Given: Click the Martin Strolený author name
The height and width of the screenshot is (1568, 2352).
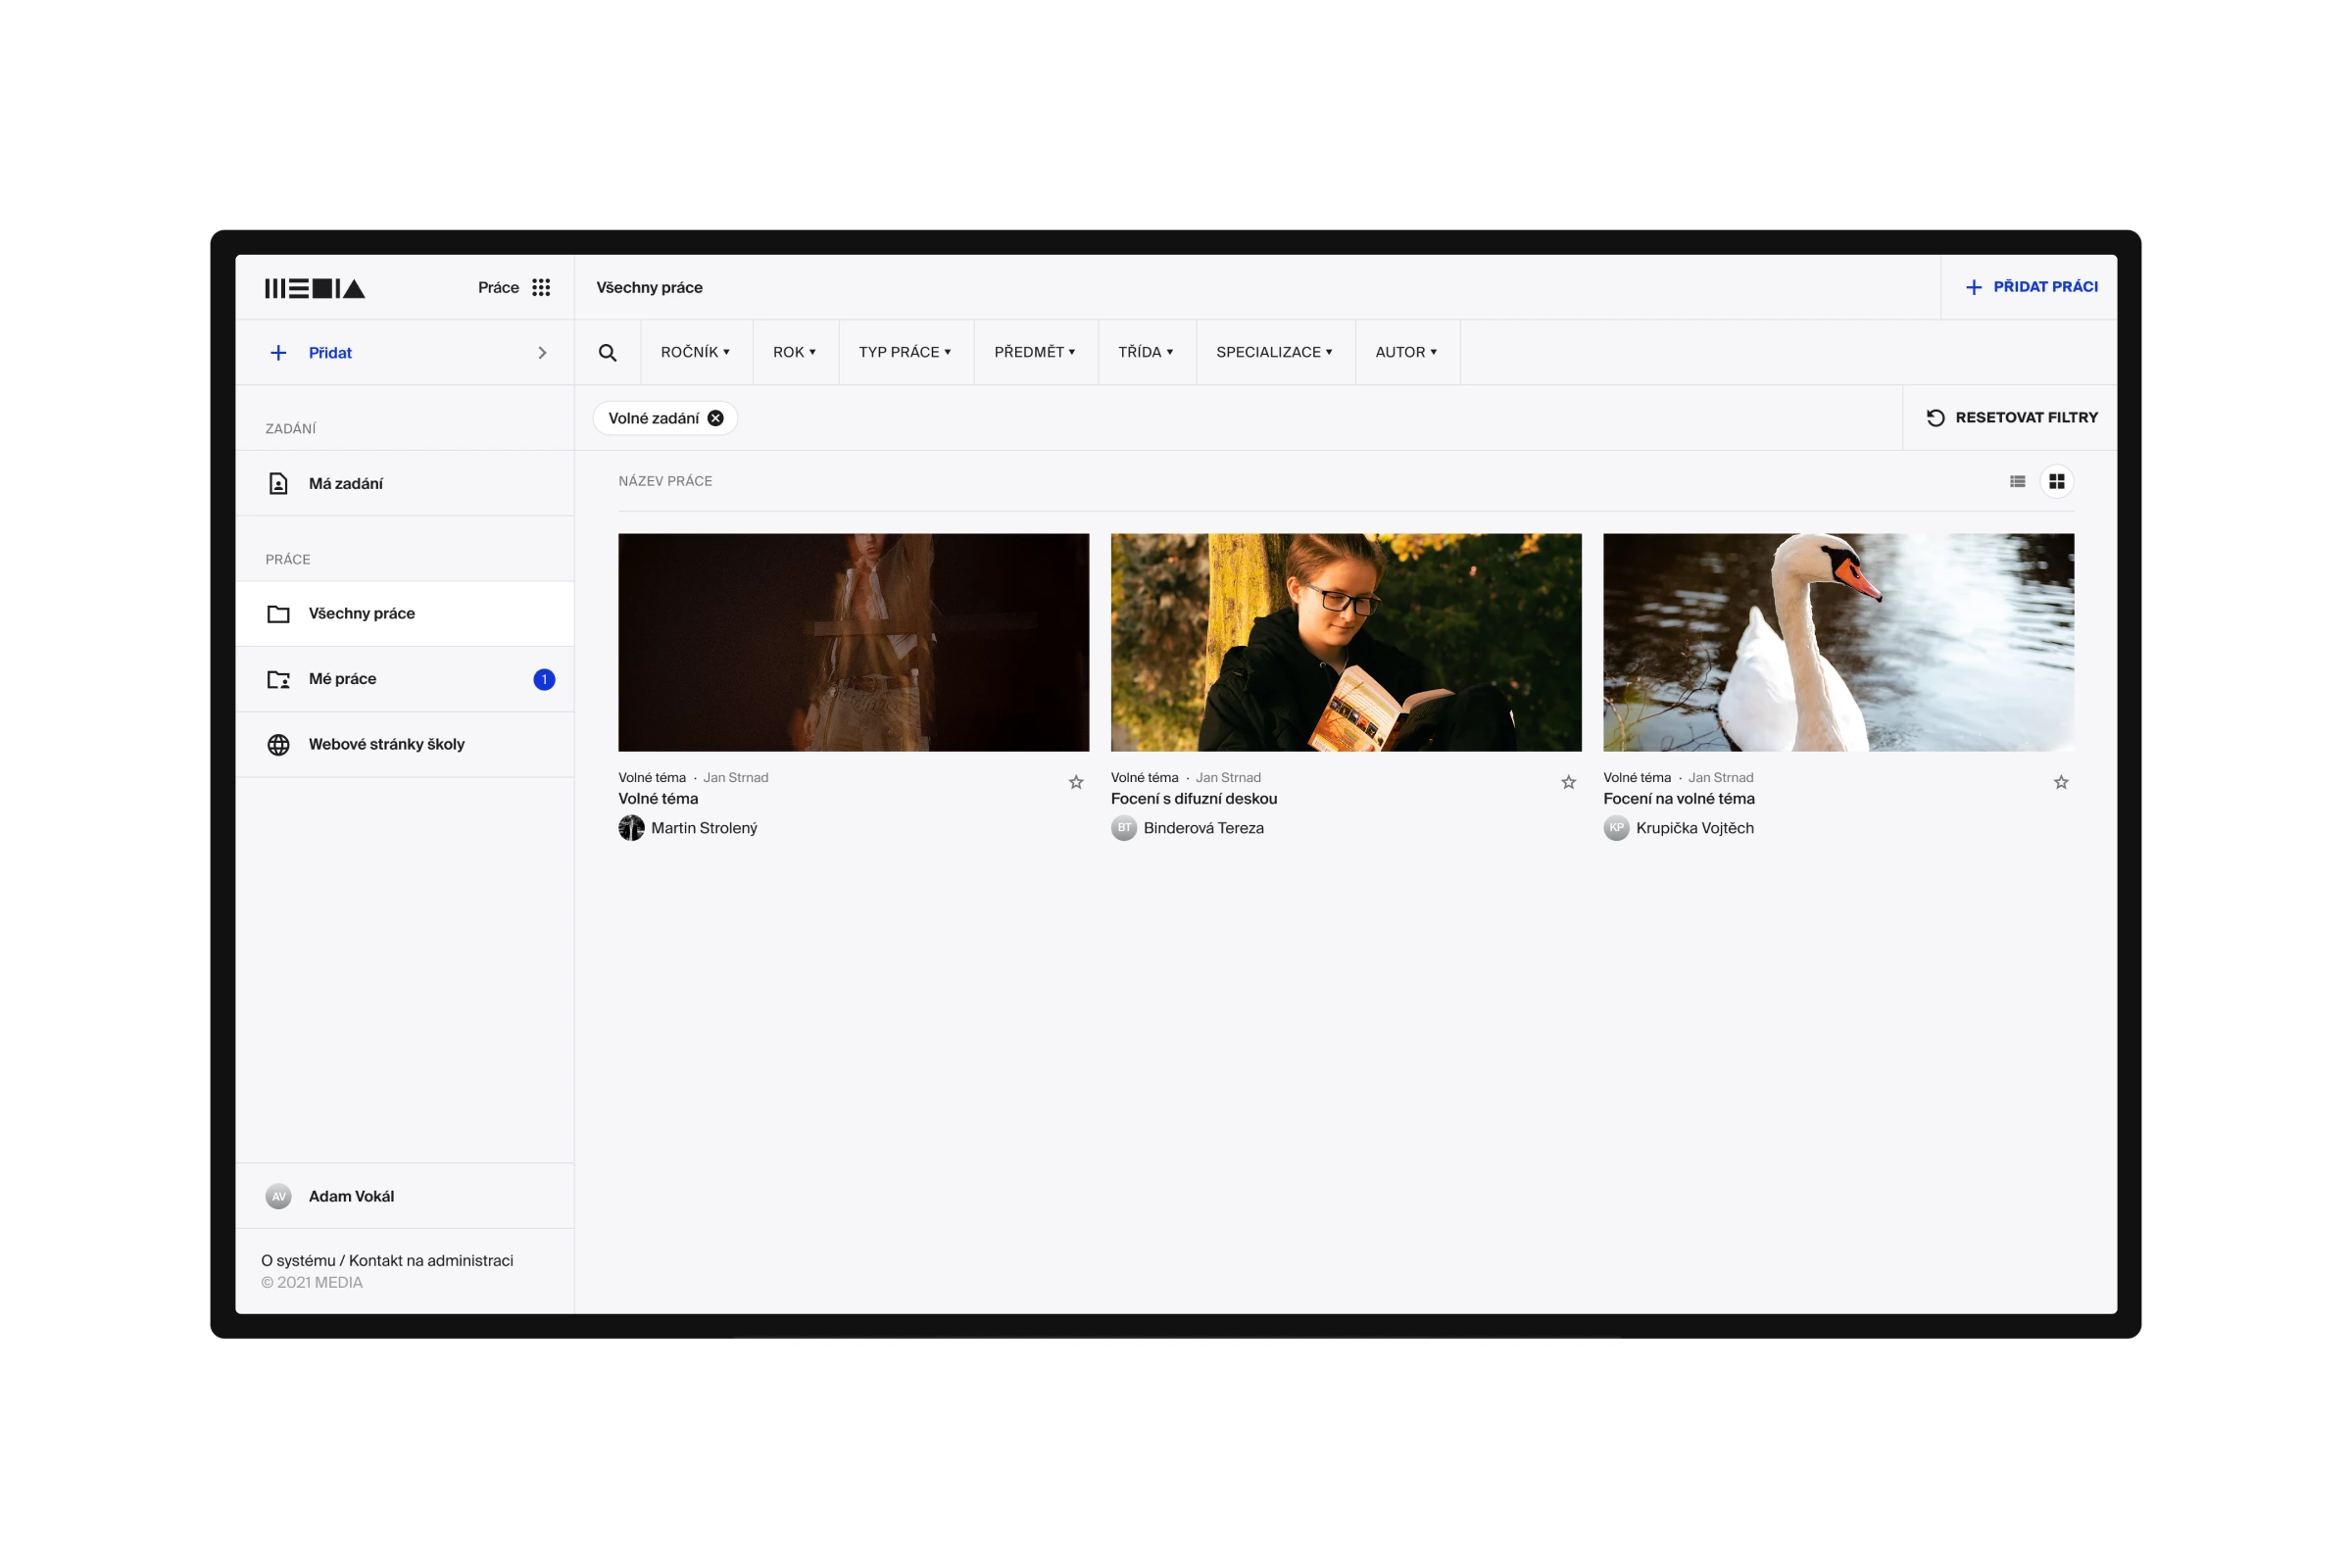Looking at the screenshot, I should click(704, 828).
